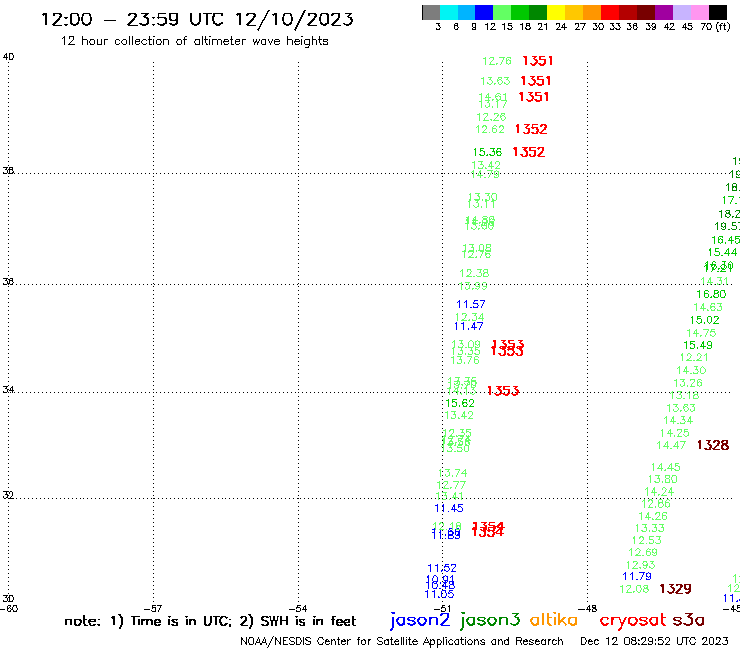Click the longitude axis label '-54'
Viewport: 740px width, 650px height.
(298, 608)
